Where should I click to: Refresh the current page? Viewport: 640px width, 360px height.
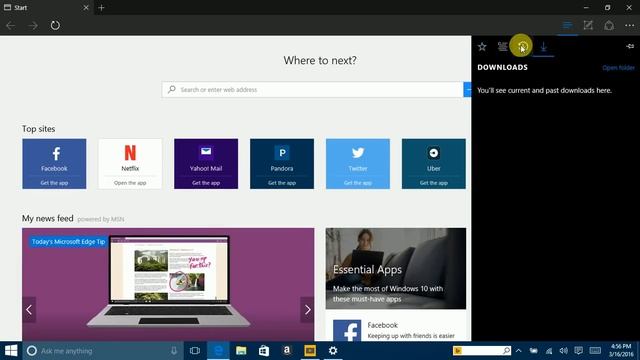coord(55,25)
